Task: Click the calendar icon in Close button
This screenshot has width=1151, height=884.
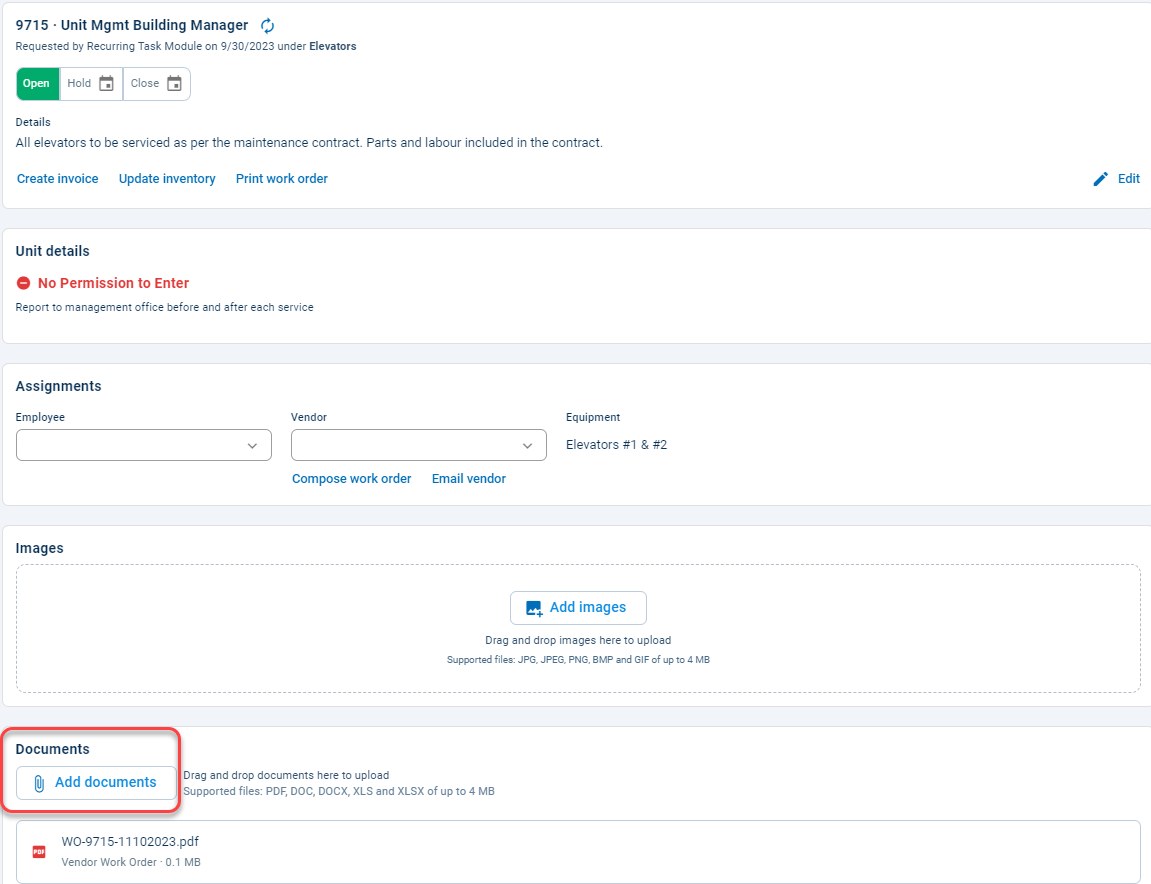Action: [x=174, y=84]
